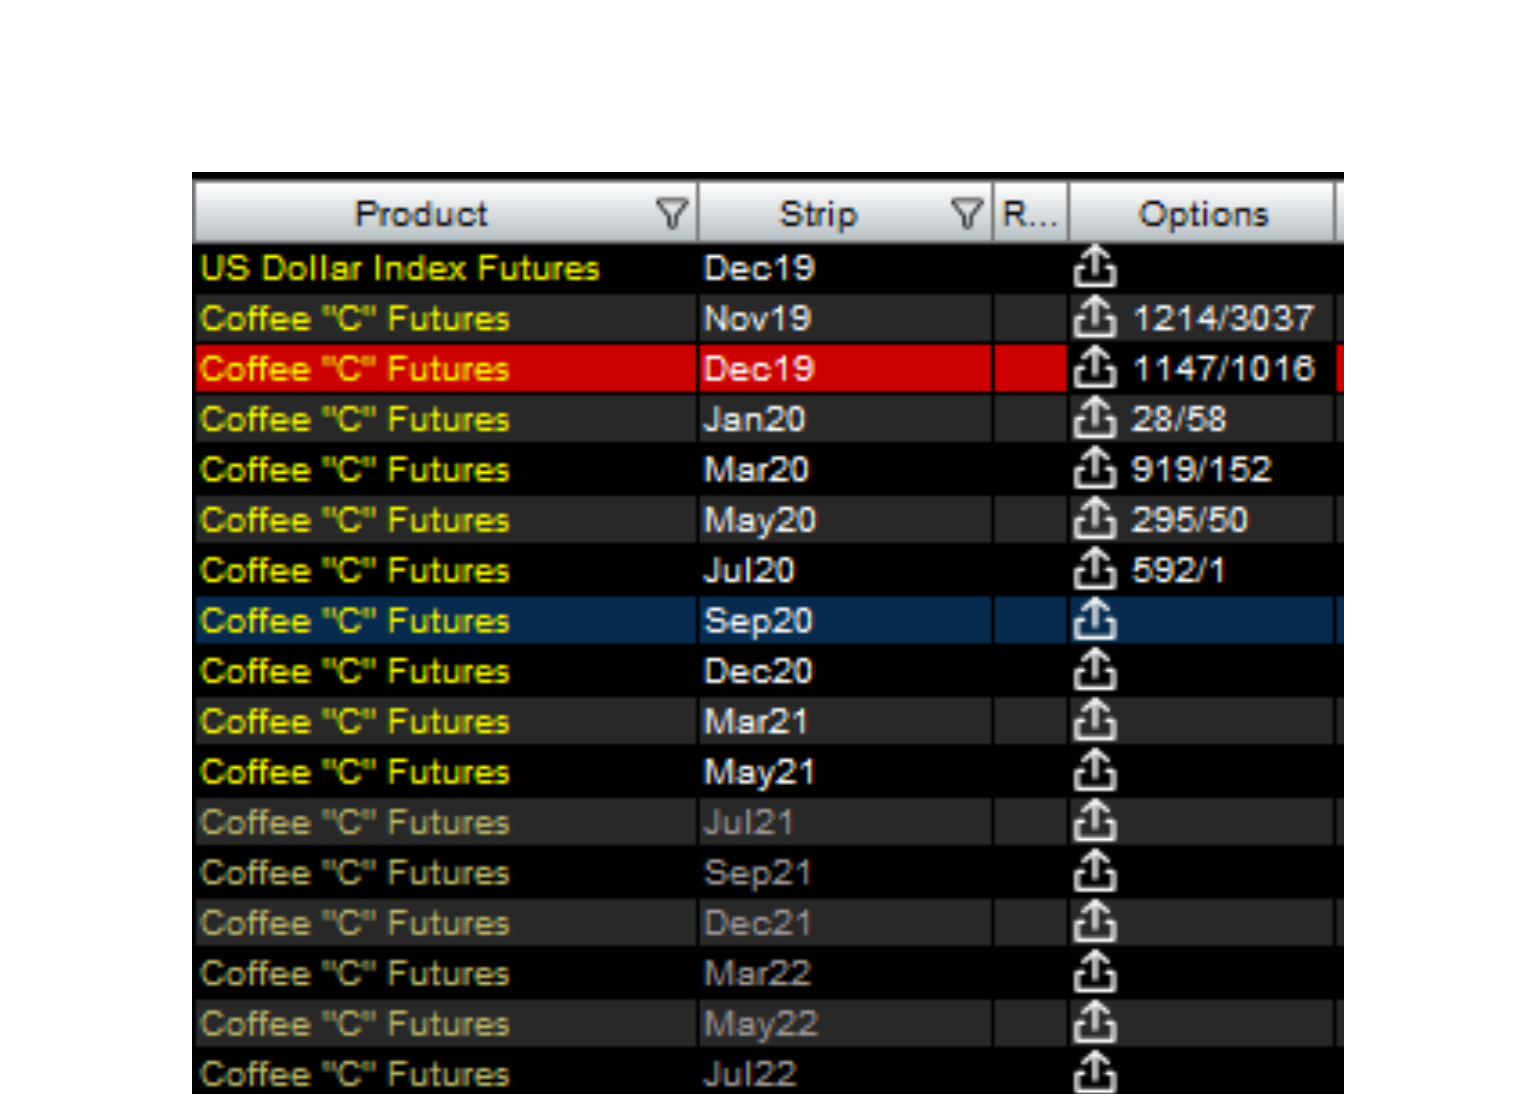1536x1094 pixels.
Task: Click the truncated R... column header
Action: pos(1030,213)
